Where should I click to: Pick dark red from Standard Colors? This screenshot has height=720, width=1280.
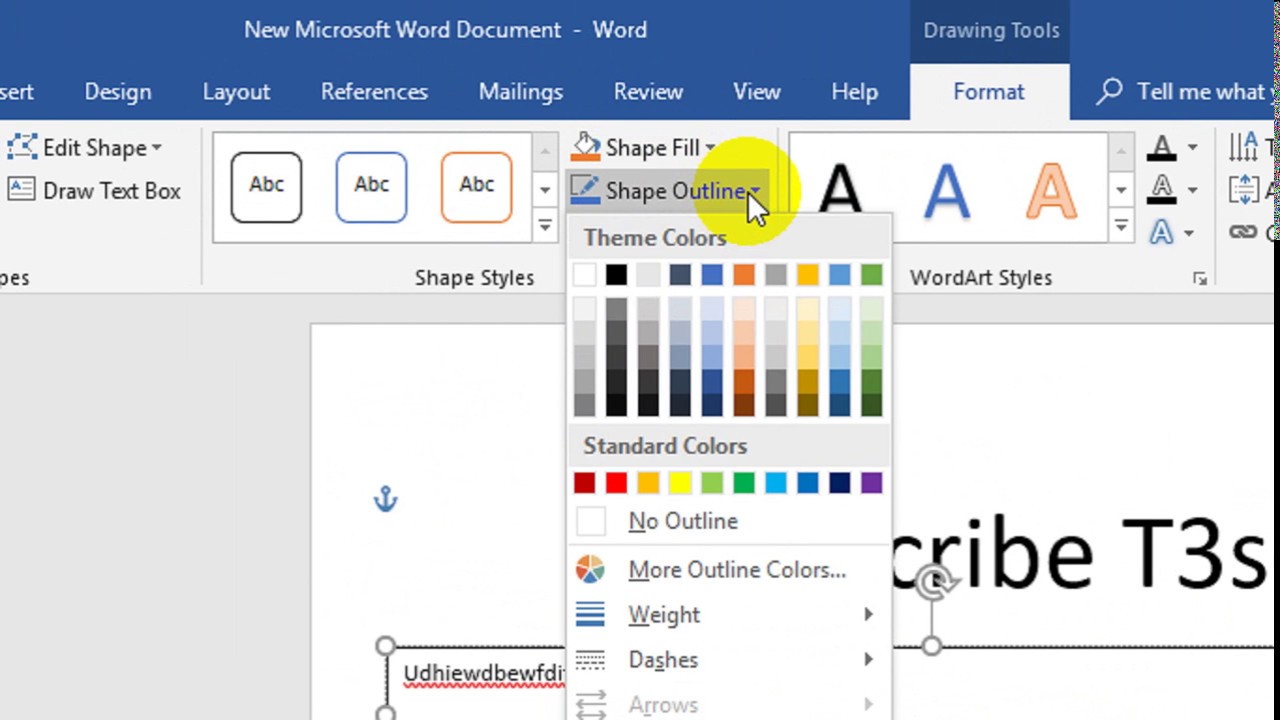[x=584, y=482]
